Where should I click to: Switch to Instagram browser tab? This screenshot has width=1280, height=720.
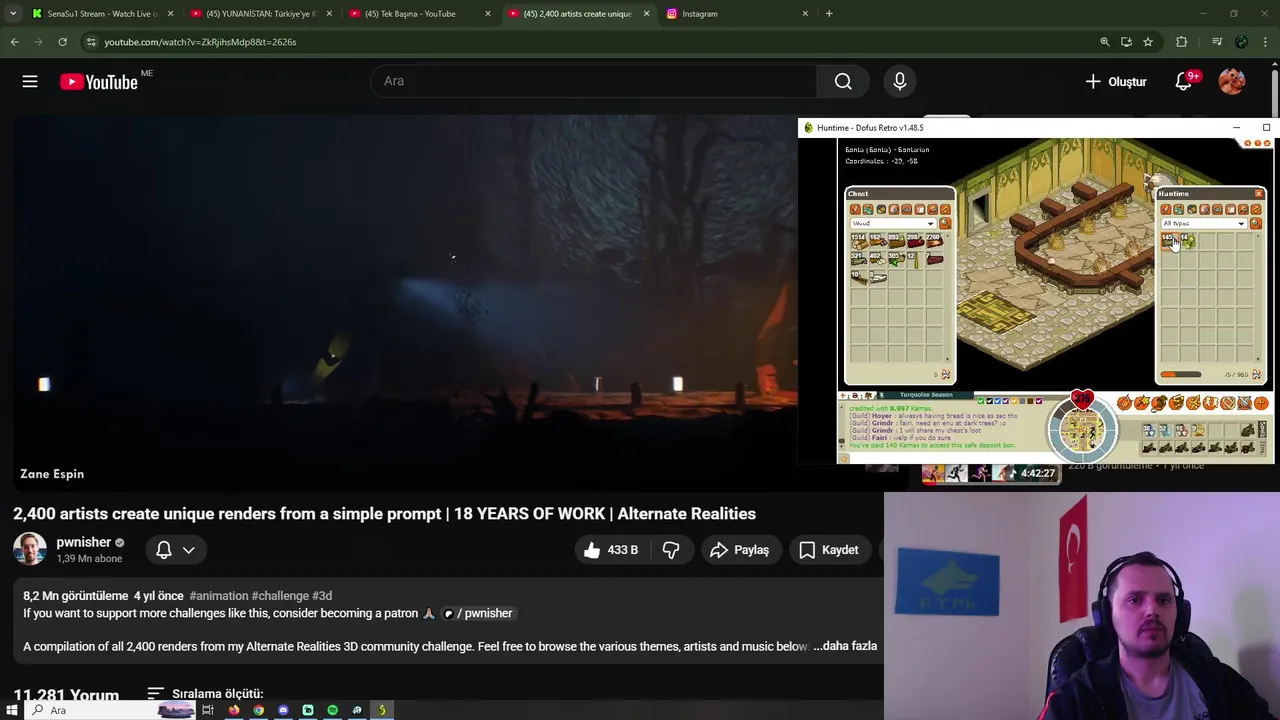(x=737, y=14)
